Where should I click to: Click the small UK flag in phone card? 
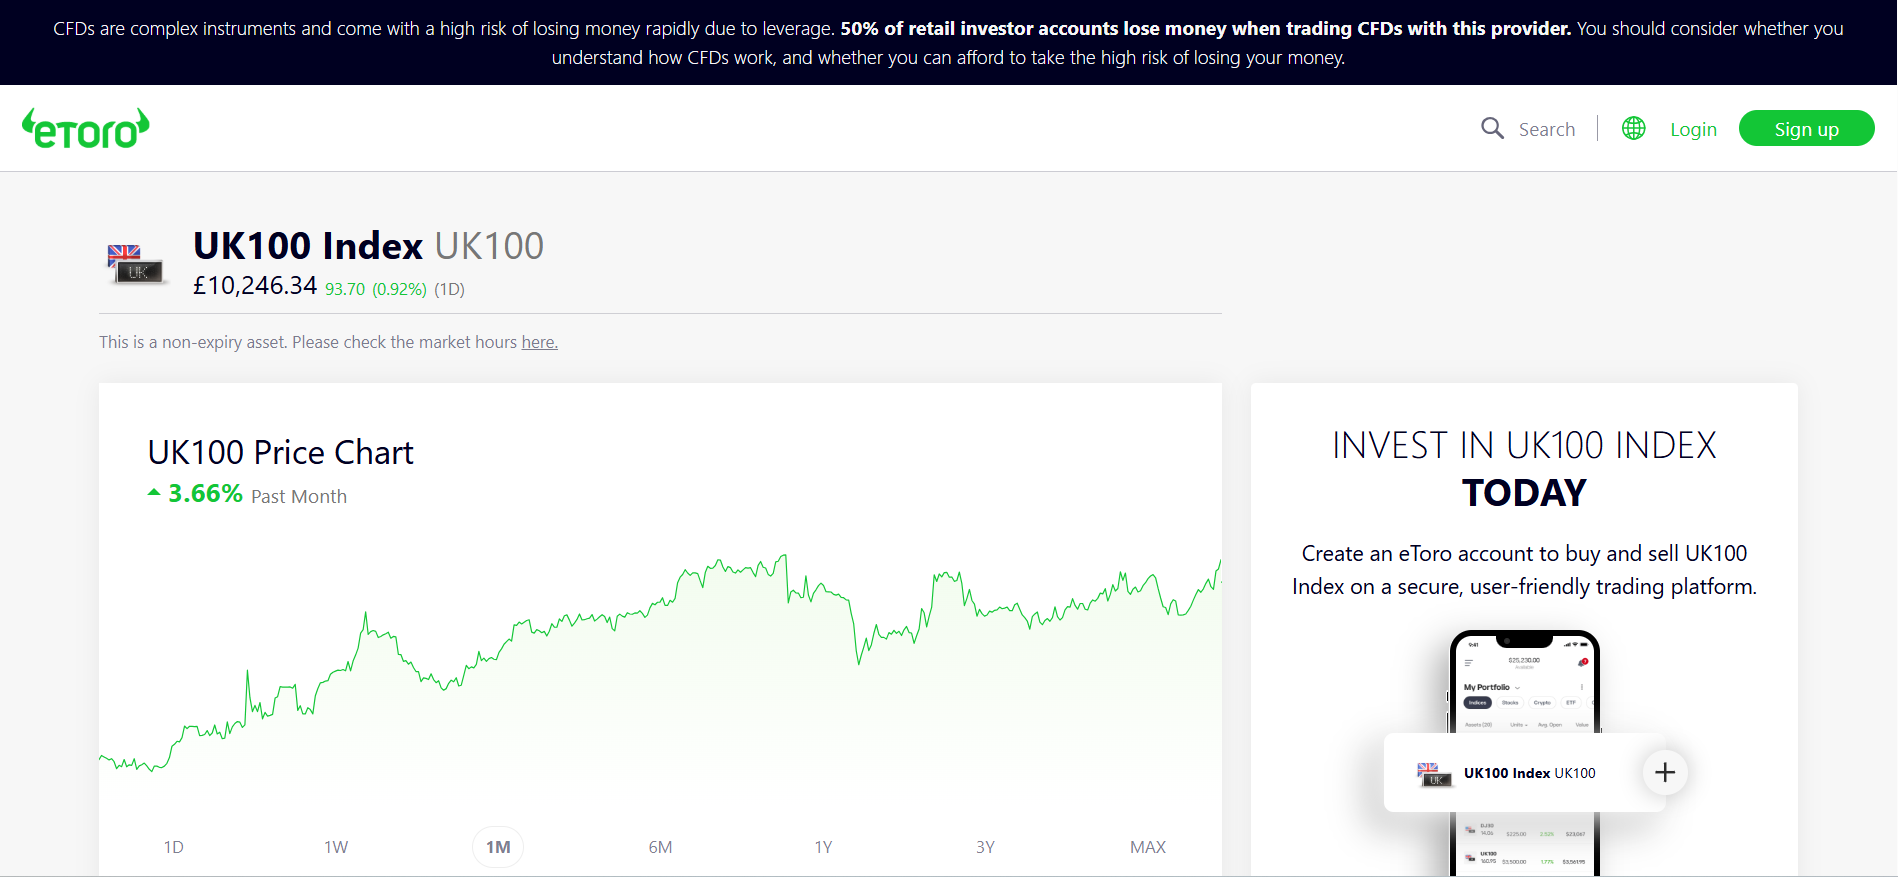point(1434,773)
